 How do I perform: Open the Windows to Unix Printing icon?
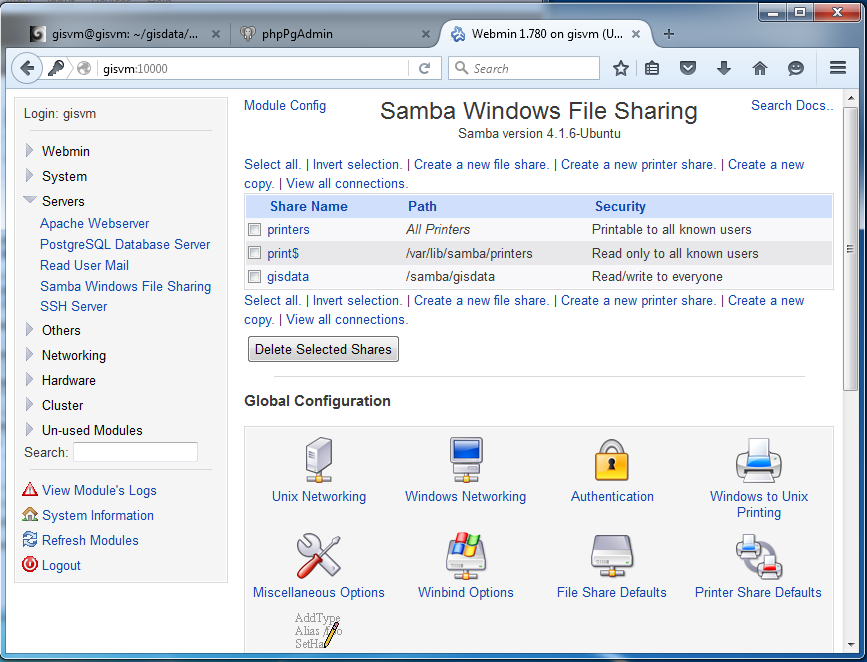tap(759, 460)
